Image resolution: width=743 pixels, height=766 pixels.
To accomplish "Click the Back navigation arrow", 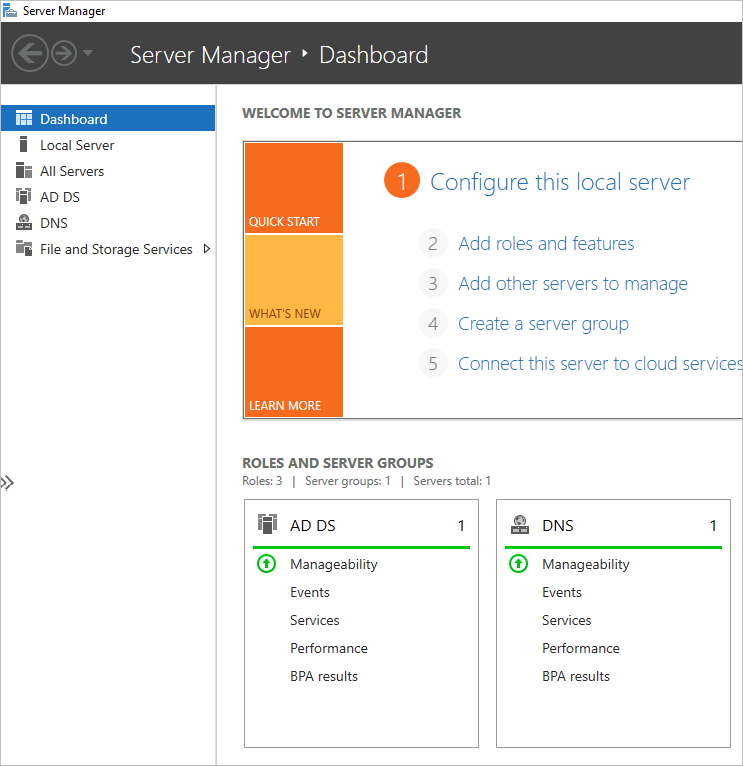I will click(30, 53).
